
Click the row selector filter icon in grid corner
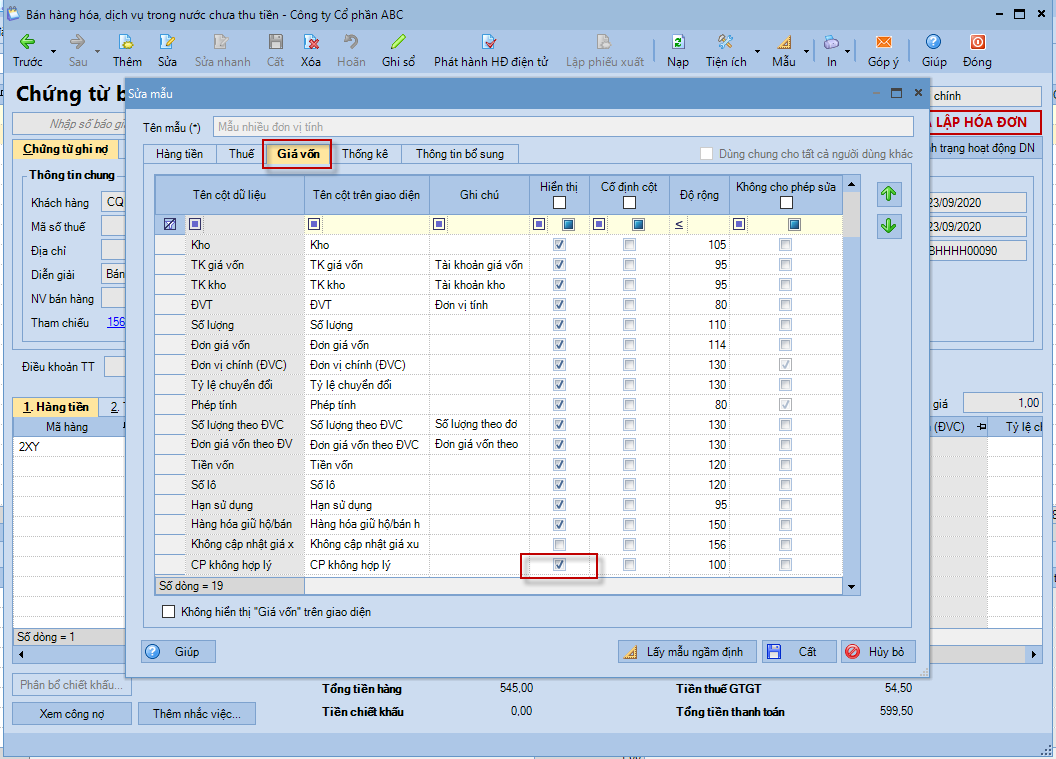170,224
